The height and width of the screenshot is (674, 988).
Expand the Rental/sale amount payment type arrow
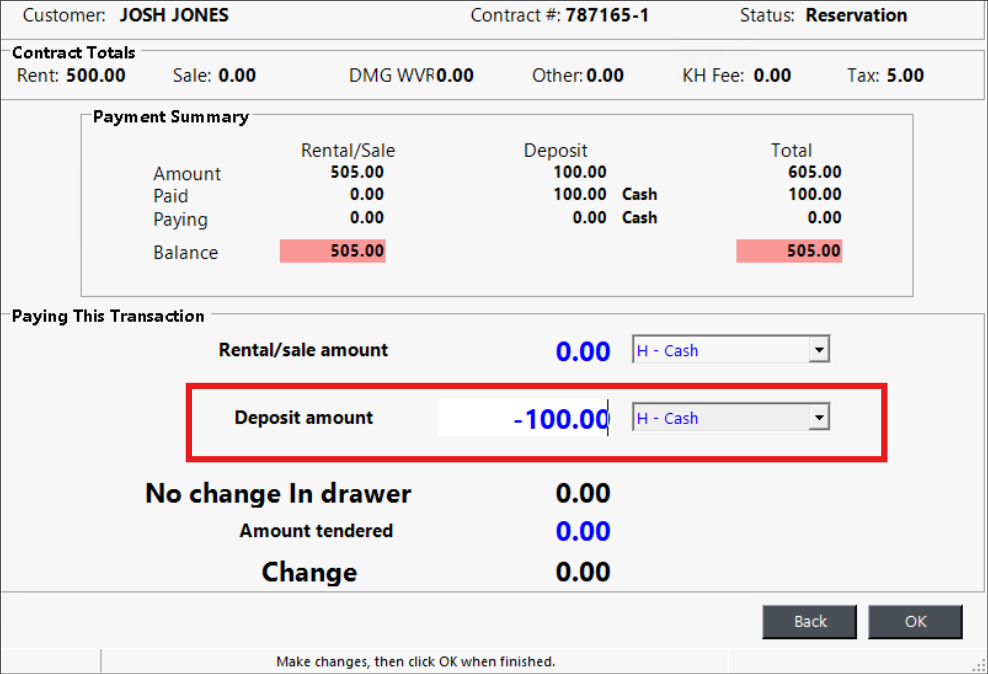(x=819, y=350)
